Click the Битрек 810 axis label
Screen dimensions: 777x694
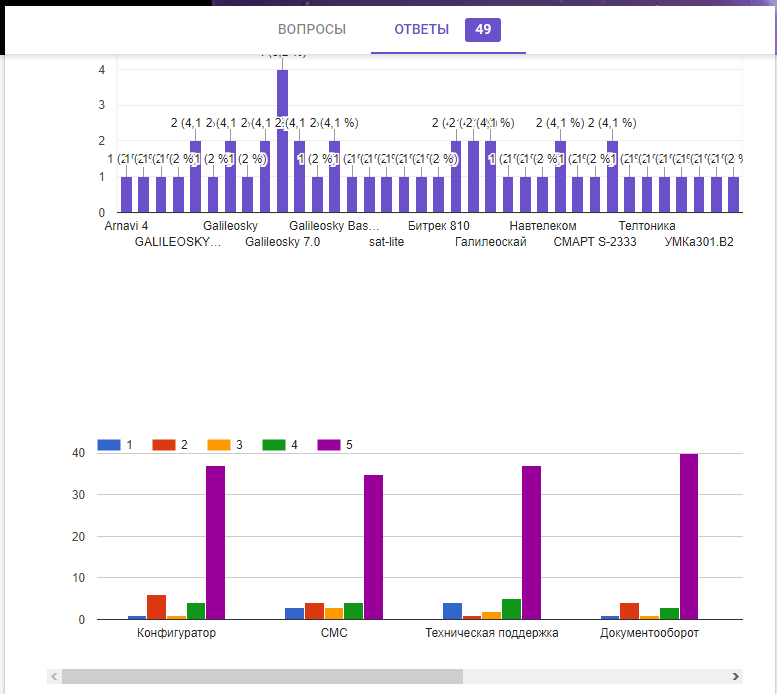pos(438,226)
